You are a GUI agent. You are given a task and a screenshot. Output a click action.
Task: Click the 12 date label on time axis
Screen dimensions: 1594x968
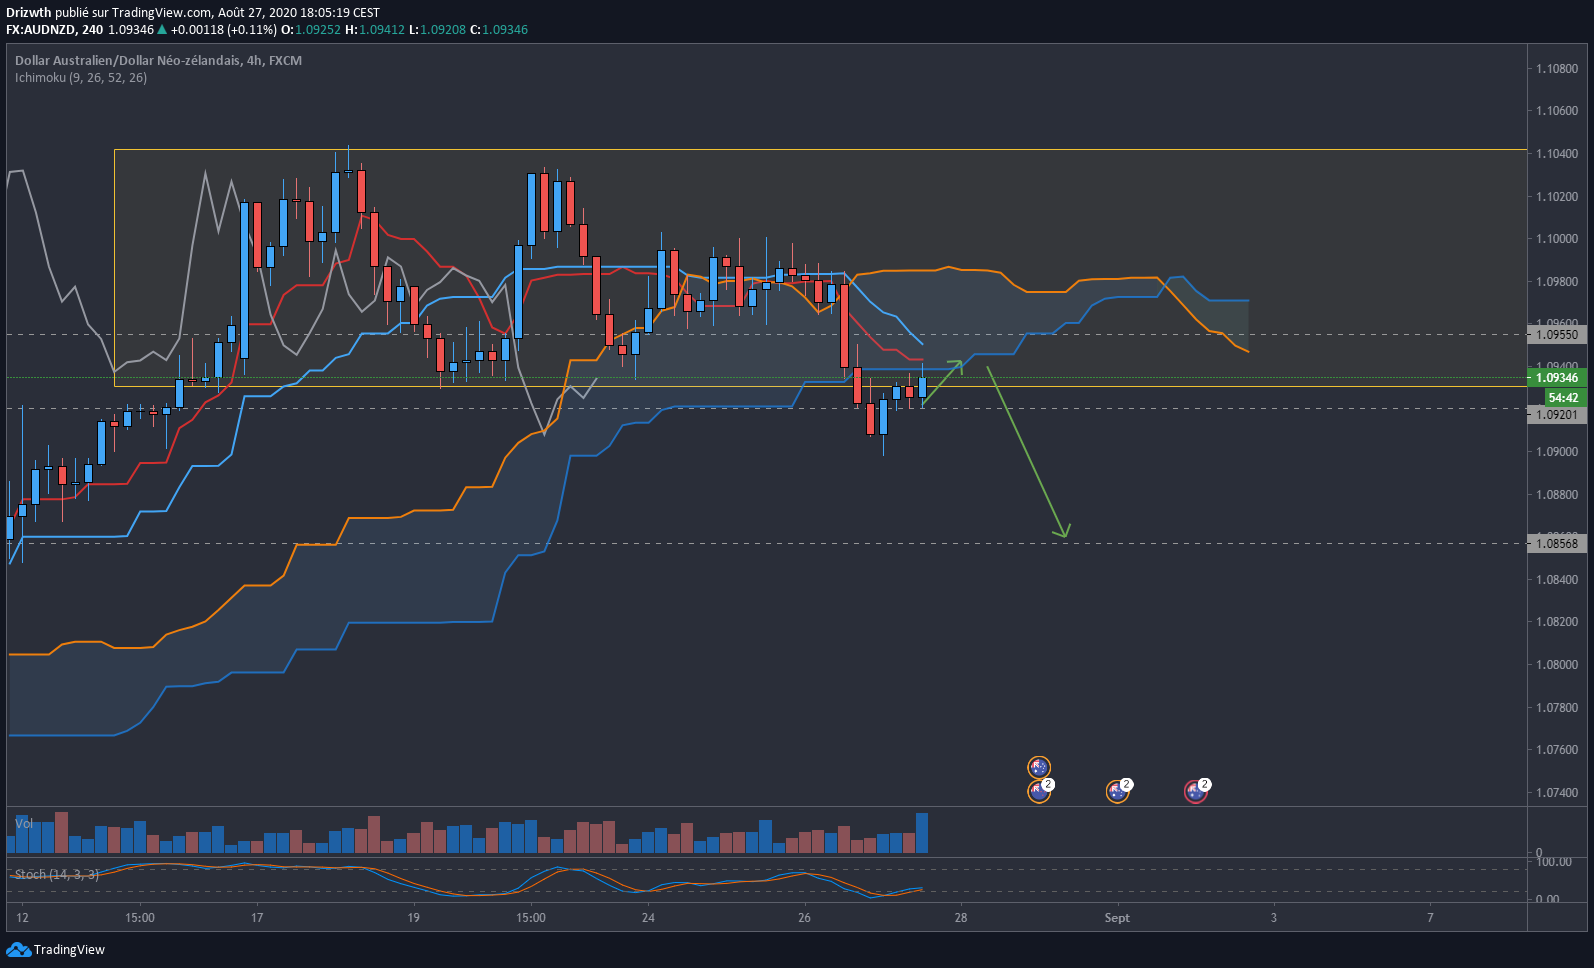22,918
